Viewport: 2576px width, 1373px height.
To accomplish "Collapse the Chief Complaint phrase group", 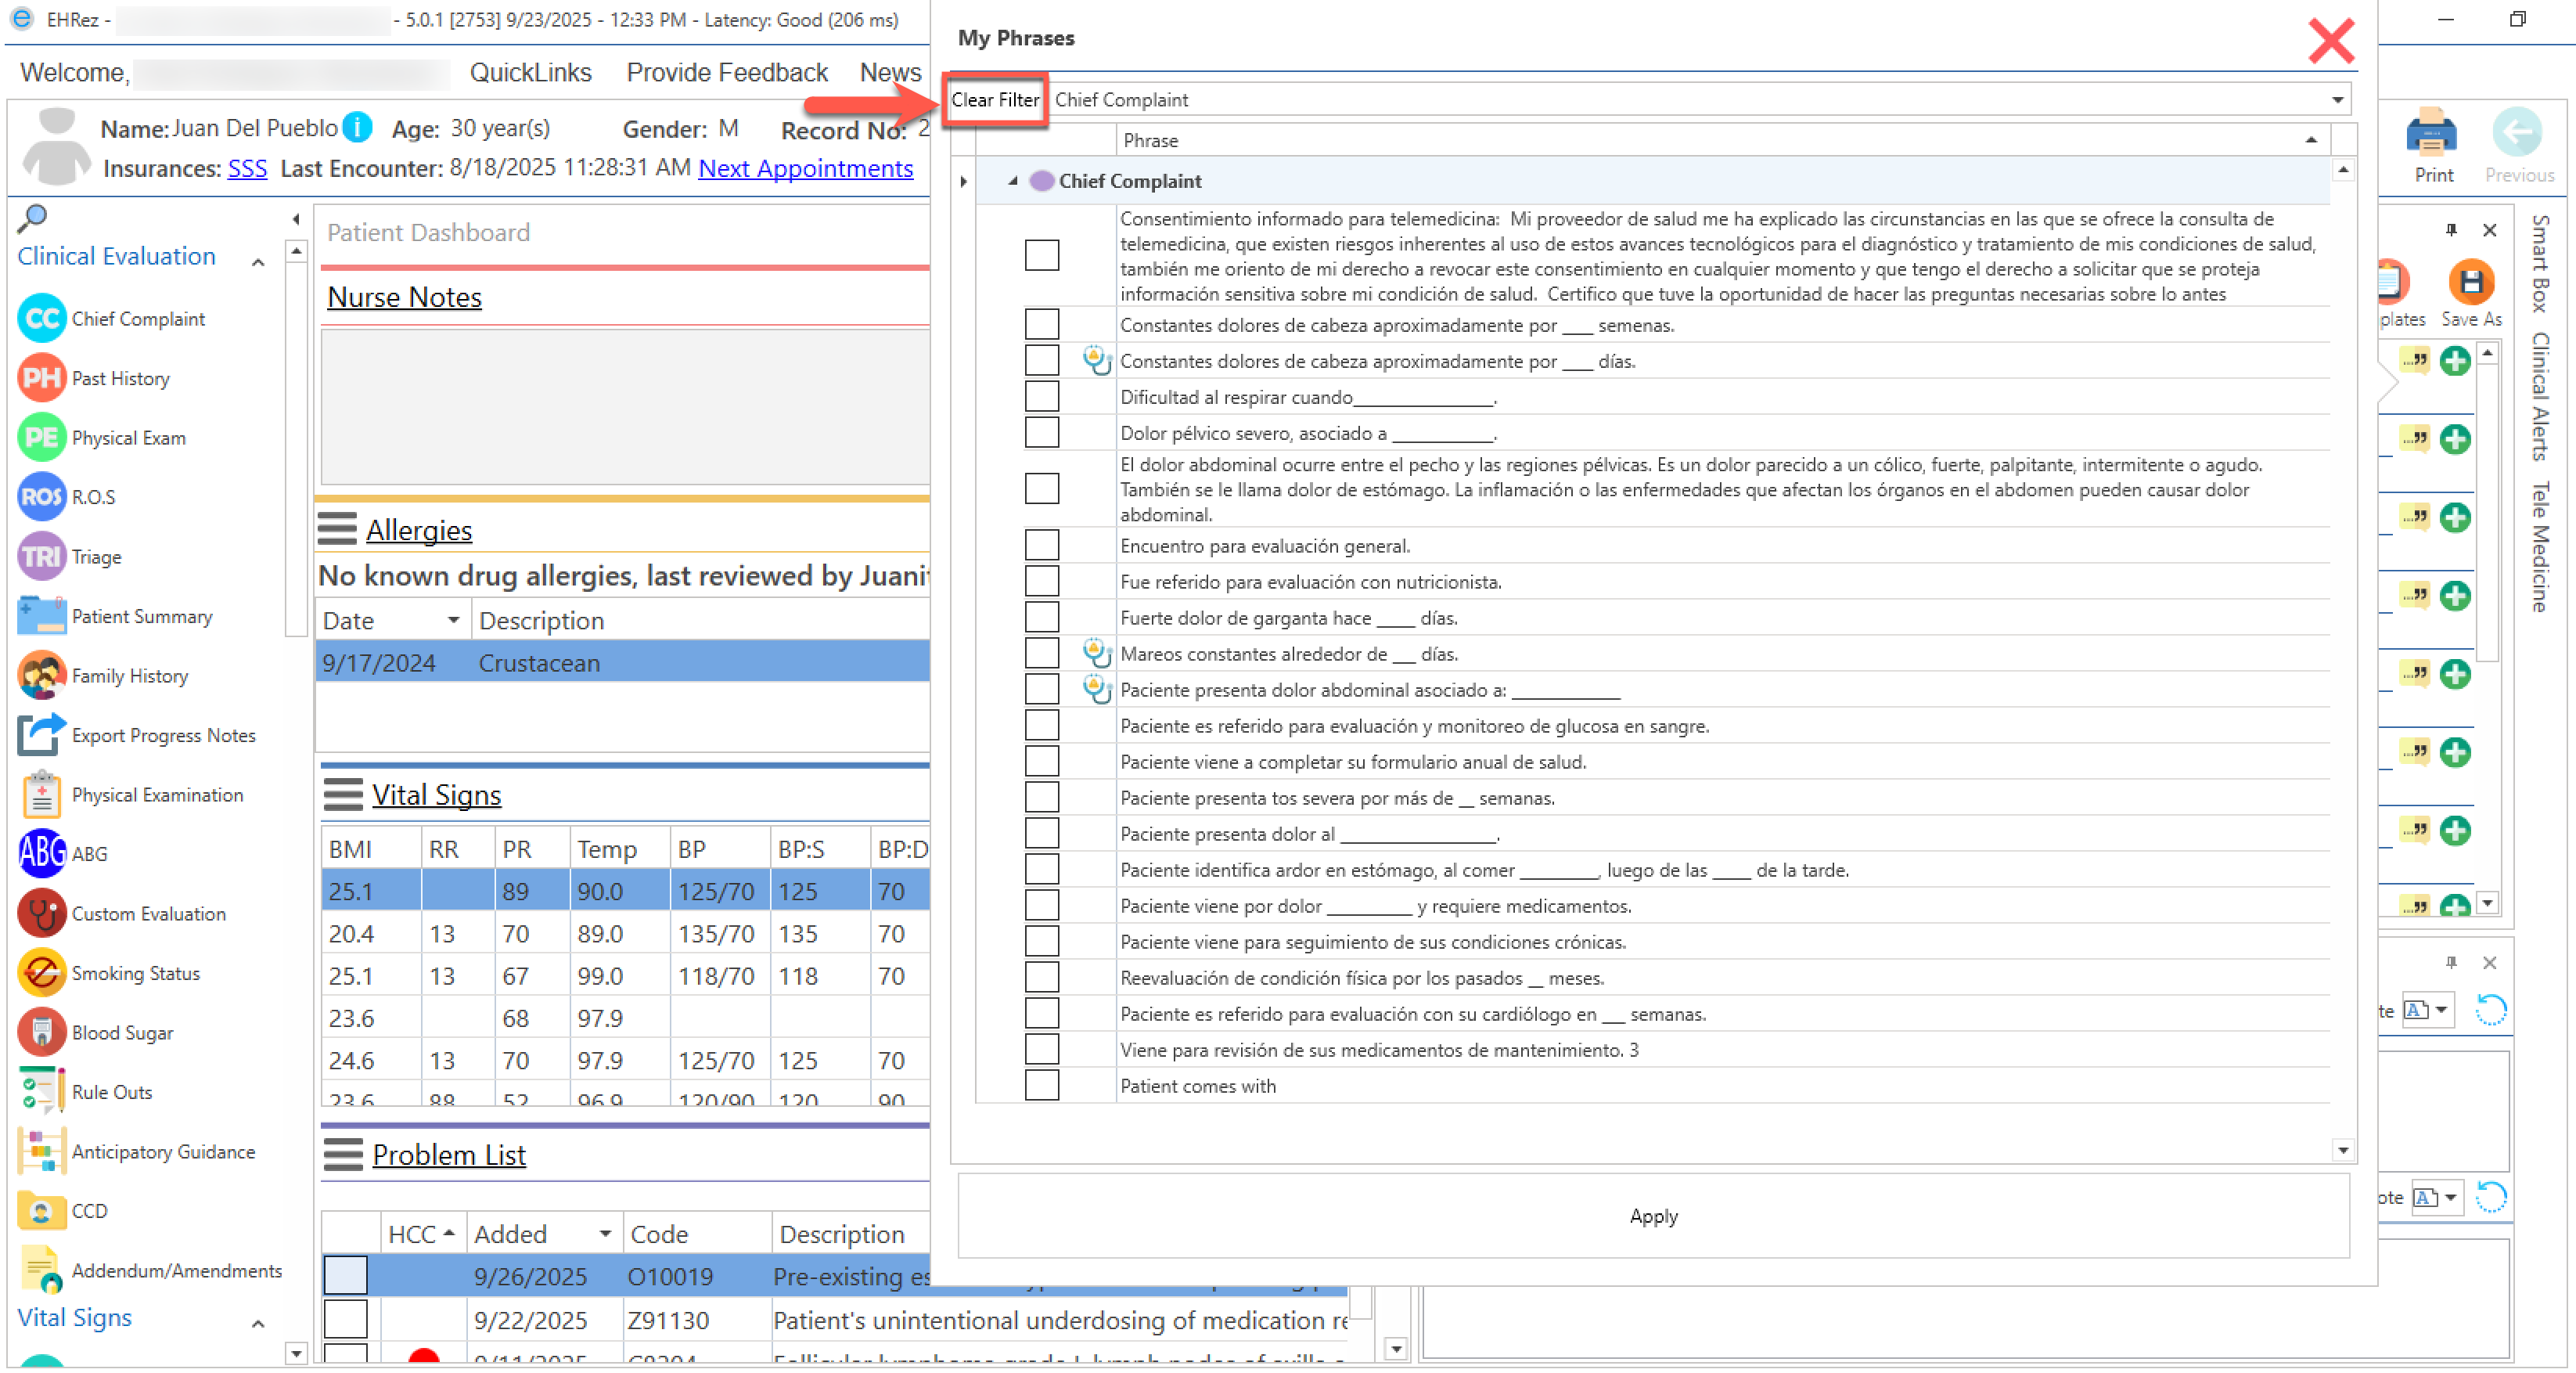I will click(x=1012, y=181).
